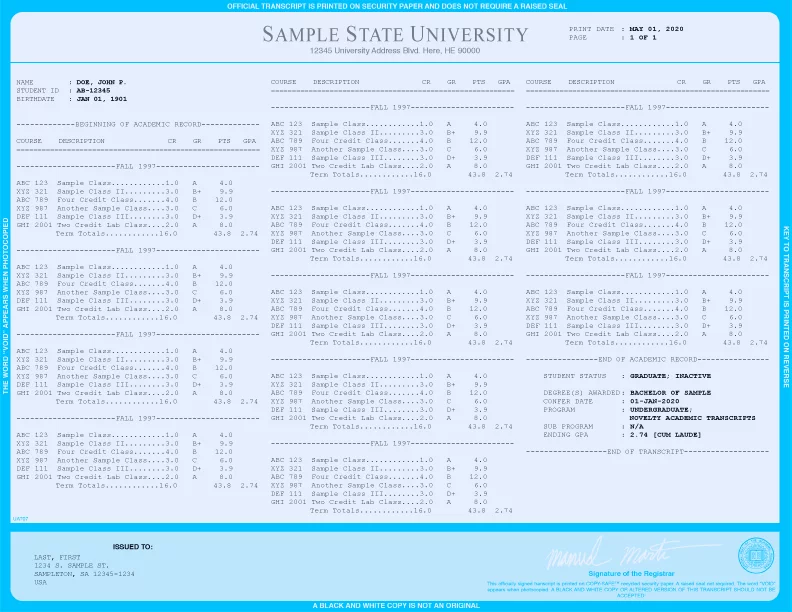Click the top official transcript security banner
This screenshot has width=792, height=612.
tap(396, 6)
